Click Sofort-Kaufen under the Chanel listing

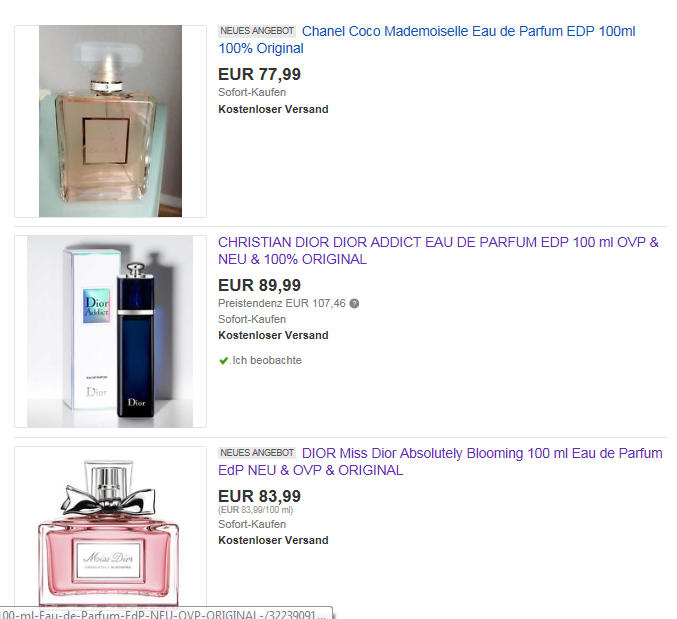[252, 92]
